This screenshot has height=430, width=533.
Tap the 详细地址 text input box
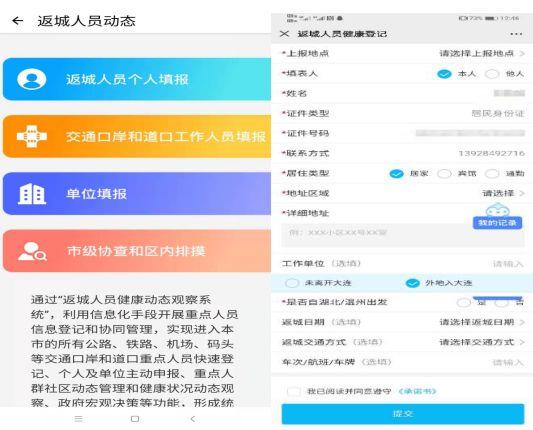click(x=403, y=235)
